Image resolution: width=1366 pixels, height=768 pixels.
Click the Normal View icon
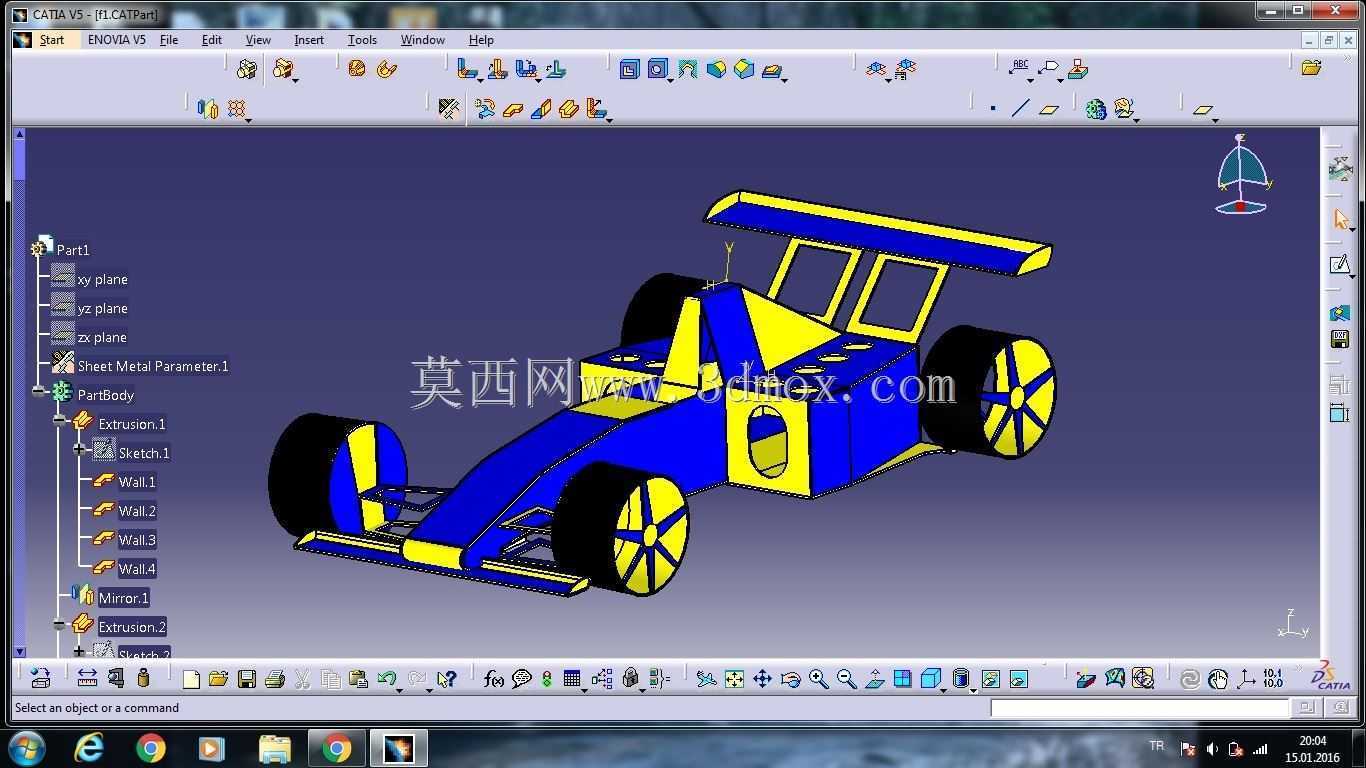coord(874,679)
